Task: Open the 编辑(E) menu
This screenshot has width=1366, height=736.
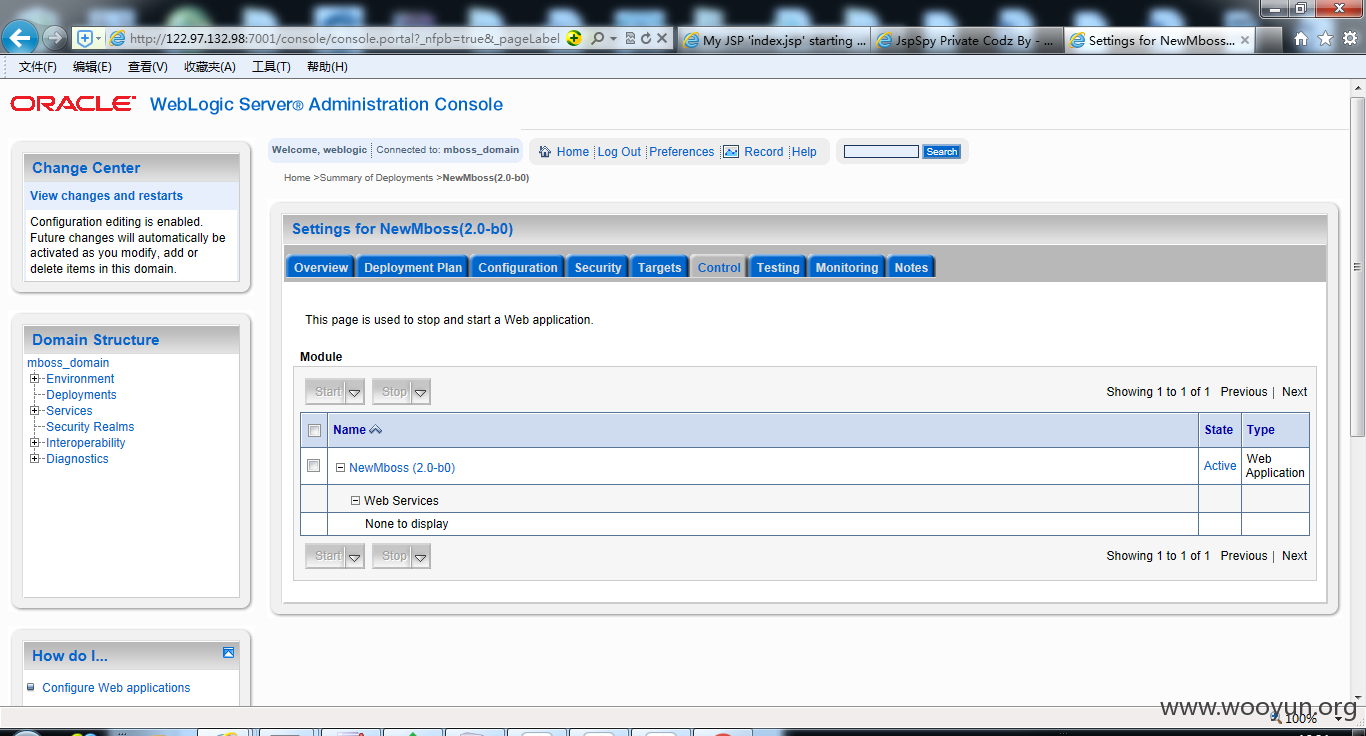Action: point(92,67)
